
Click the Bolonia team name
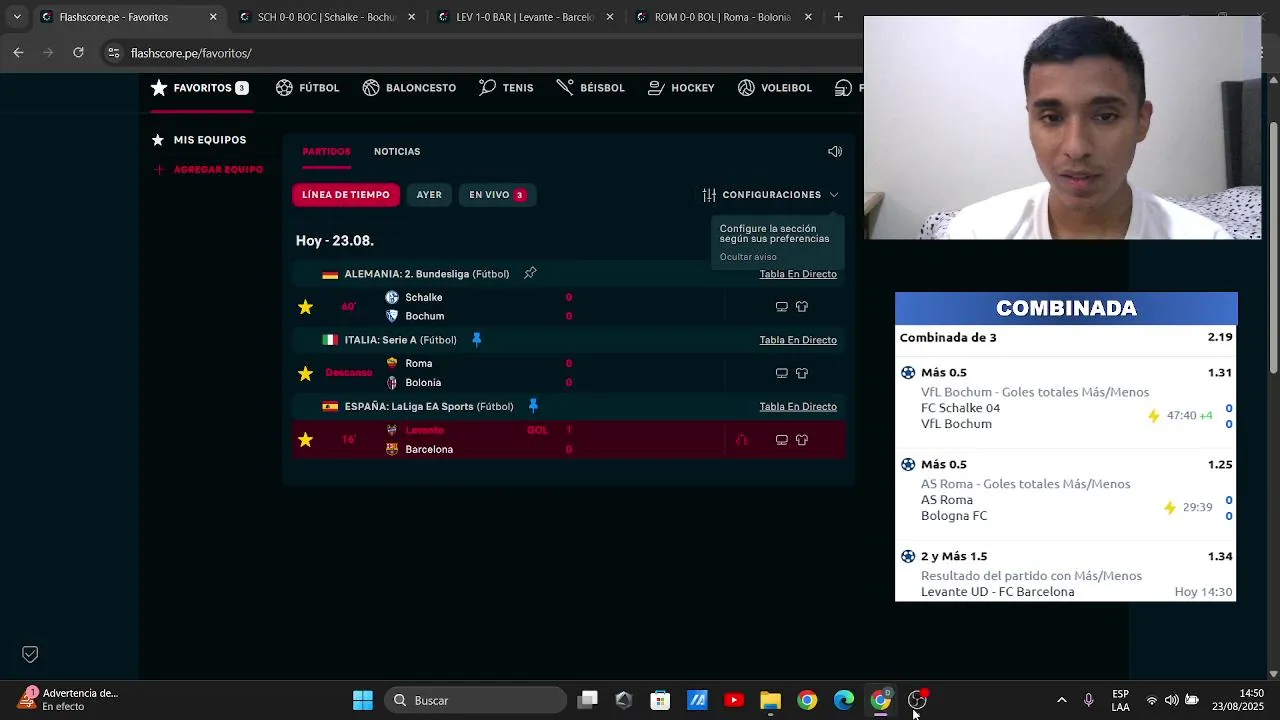coord(423,382)
